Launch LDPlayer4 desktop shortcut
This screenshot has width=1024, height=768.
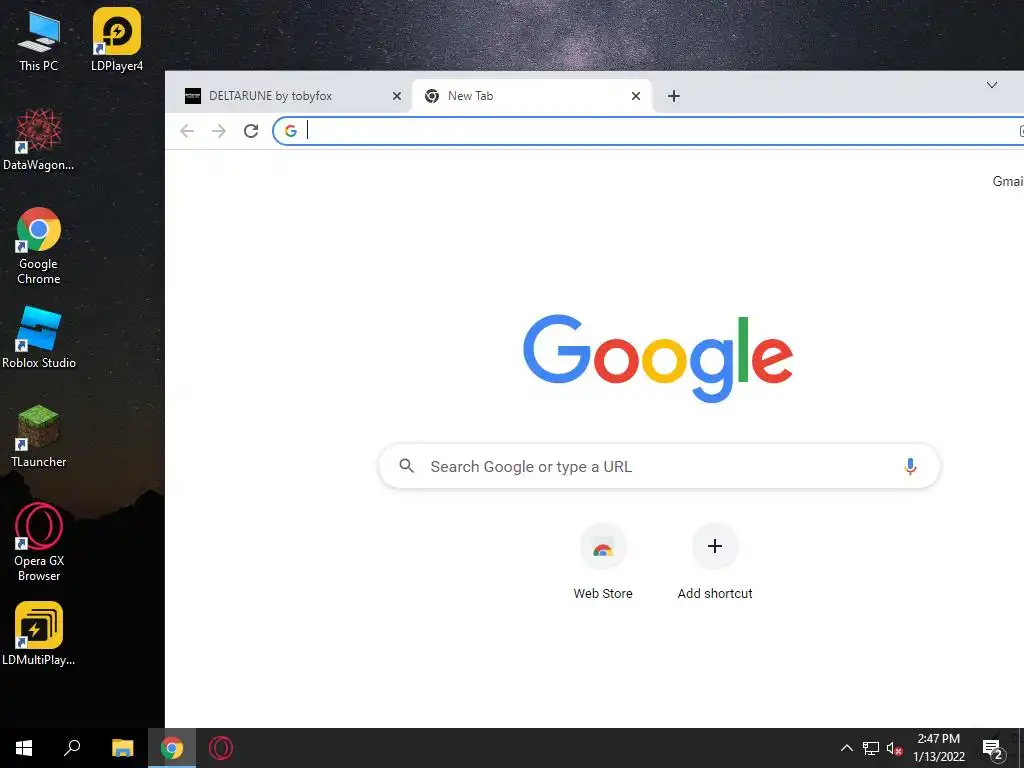coord(117,40)
